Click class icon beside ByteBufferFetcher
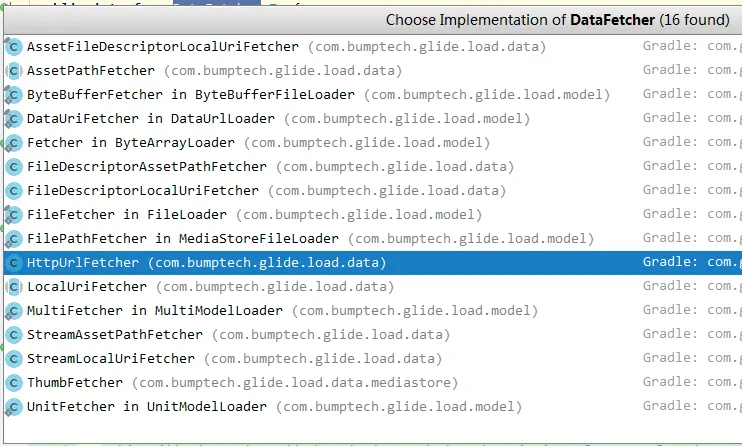Image resolution: width=742 pixels, height=446 pixels. tap(13, 95)
